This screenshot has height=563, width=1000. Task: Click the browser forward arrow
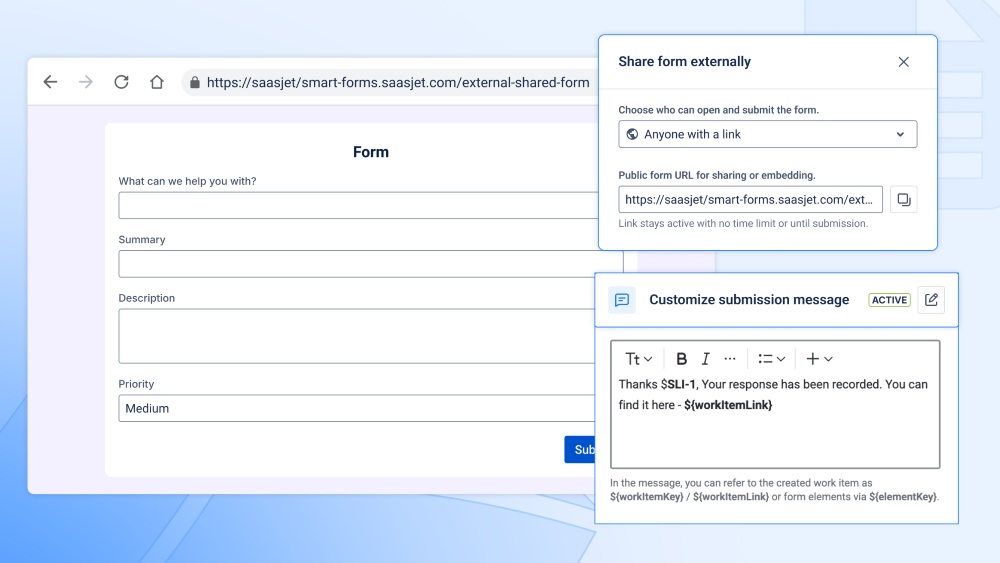85,82
